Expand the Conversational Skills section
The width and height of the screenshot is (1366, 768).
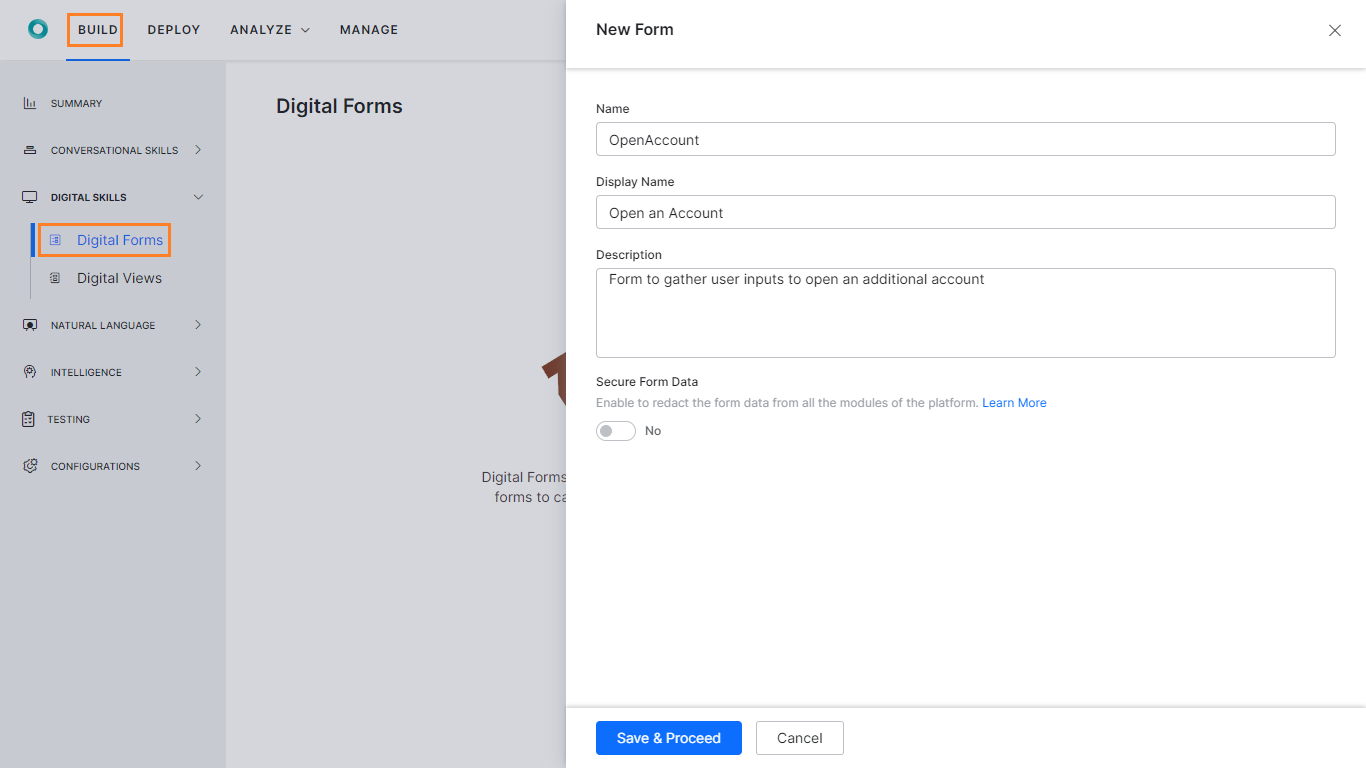coord(199,149)
